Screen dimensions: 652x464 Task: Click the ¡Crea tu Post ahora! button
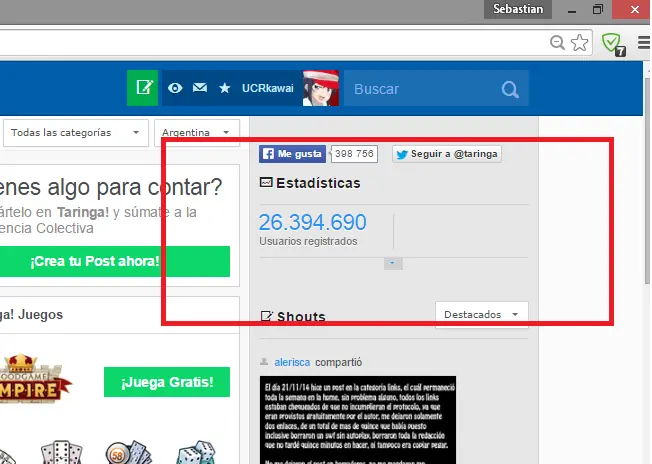click(115, 262)
